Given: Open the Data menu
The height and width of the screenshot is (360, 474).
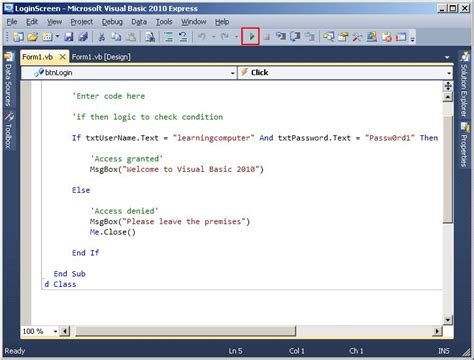Looking at the screenshot, I should 139,22.
